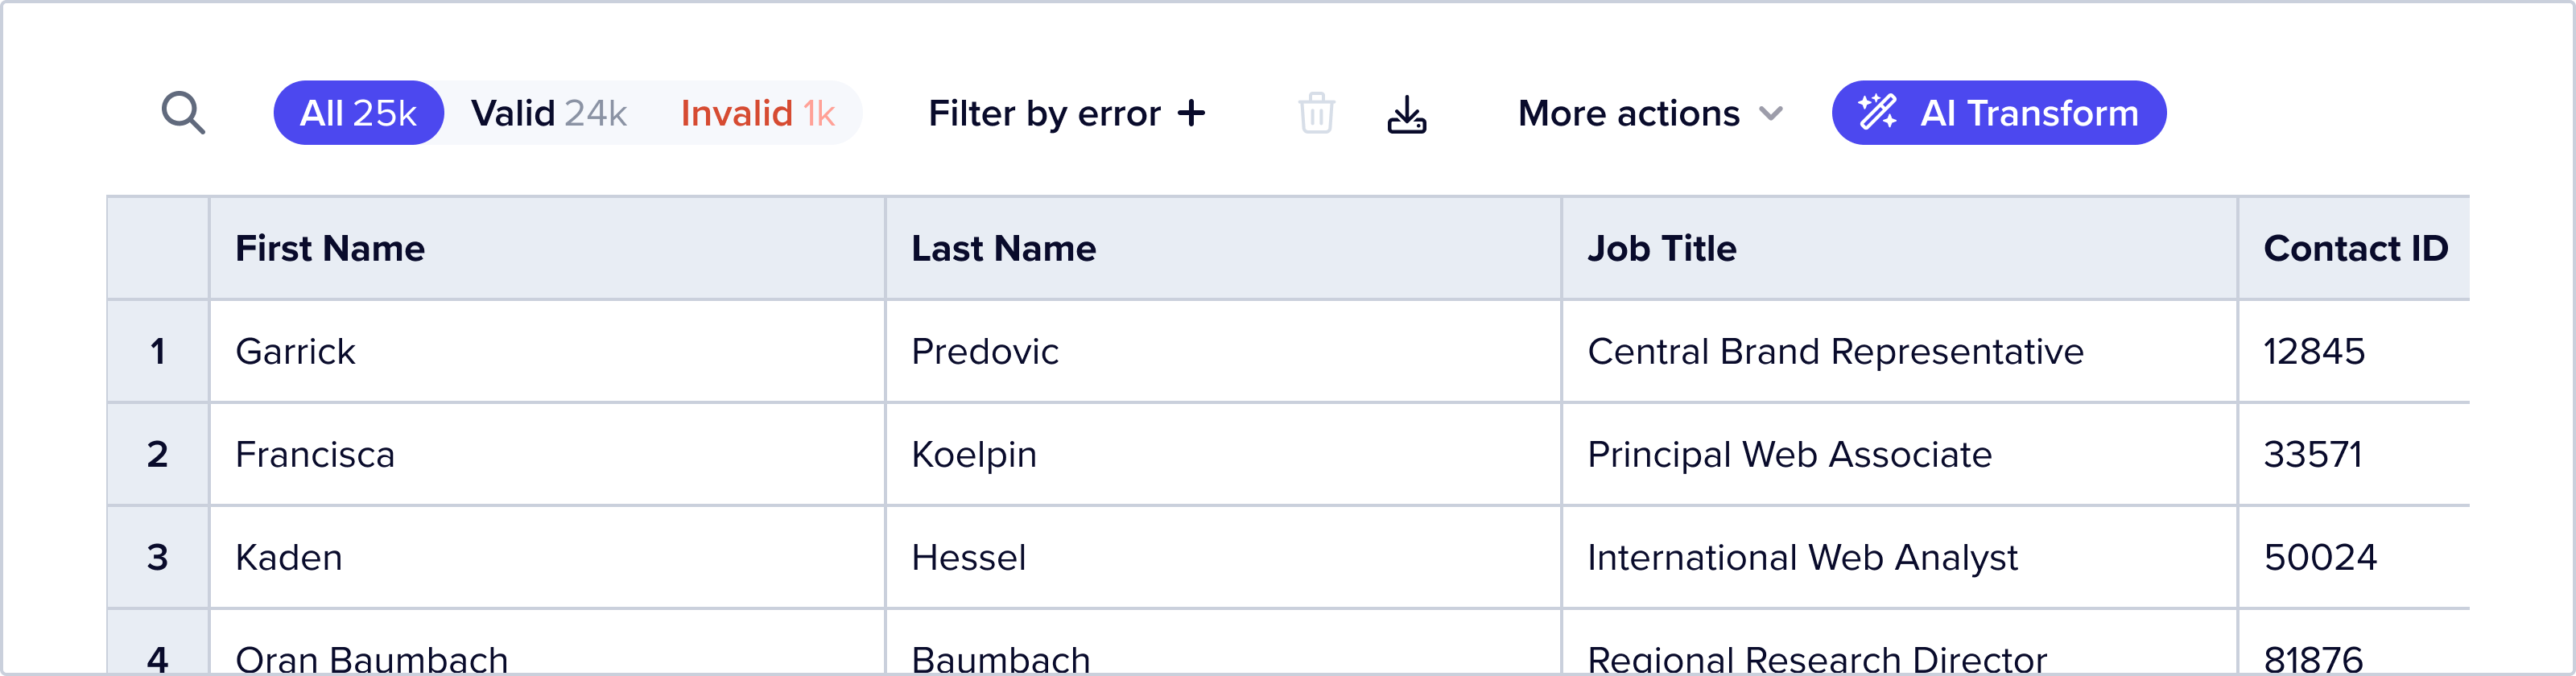2576x676 pixels.
Task: Click the search magnifier icon
Action: coord(183,113)
